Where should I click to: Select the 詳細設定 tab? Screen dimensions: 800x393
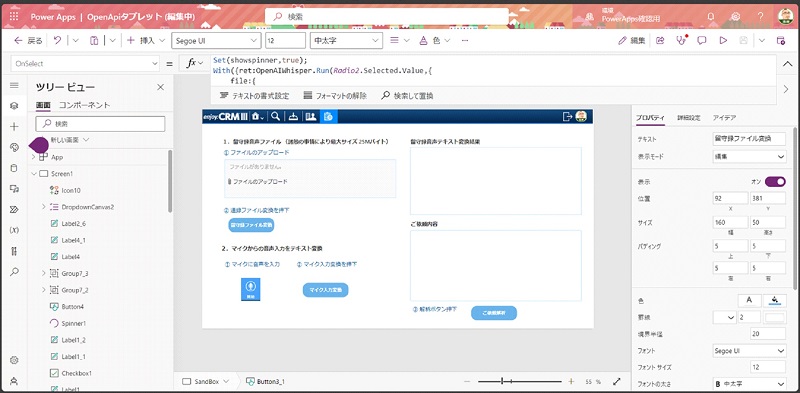pos(688,117)
